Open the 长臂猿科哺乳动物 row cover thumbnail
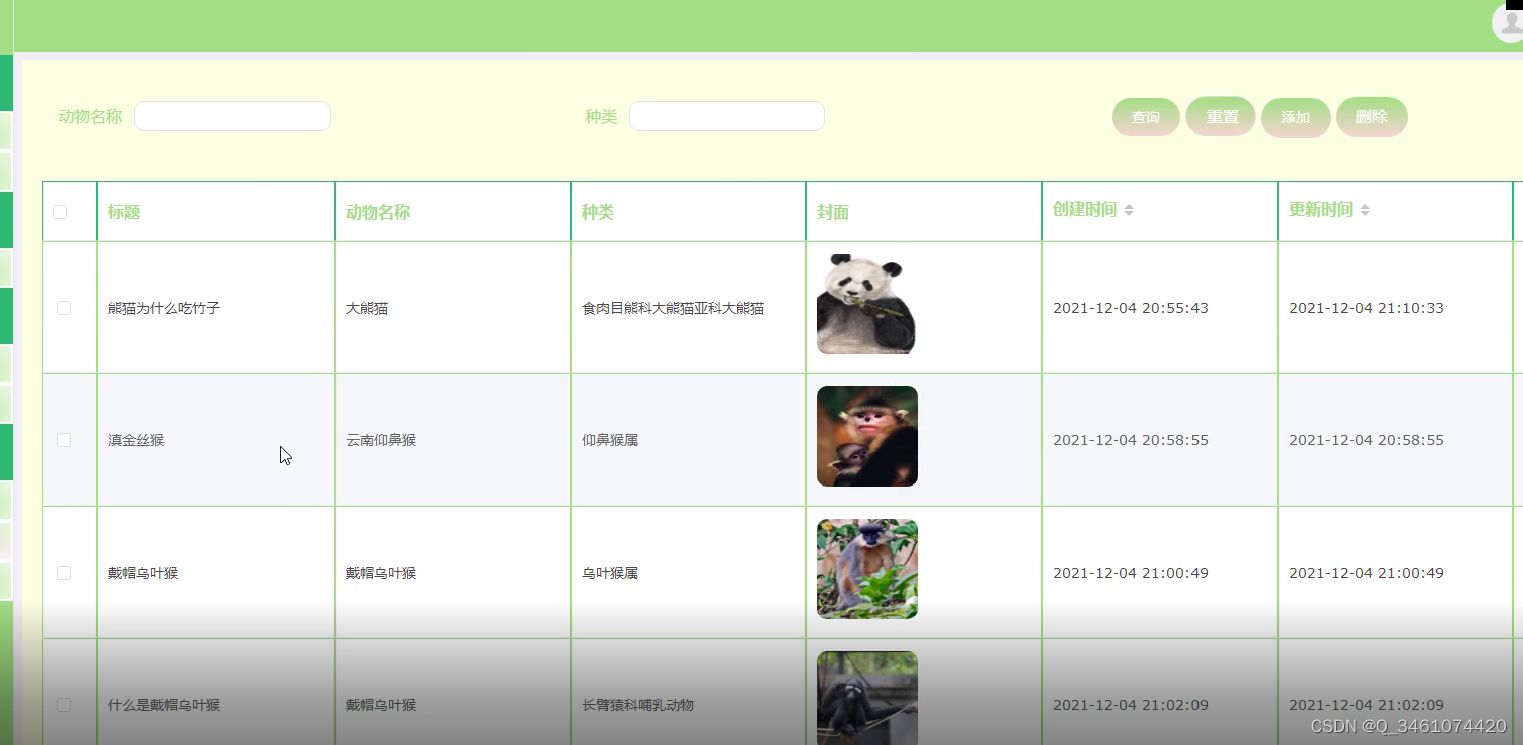 (867, 698)
